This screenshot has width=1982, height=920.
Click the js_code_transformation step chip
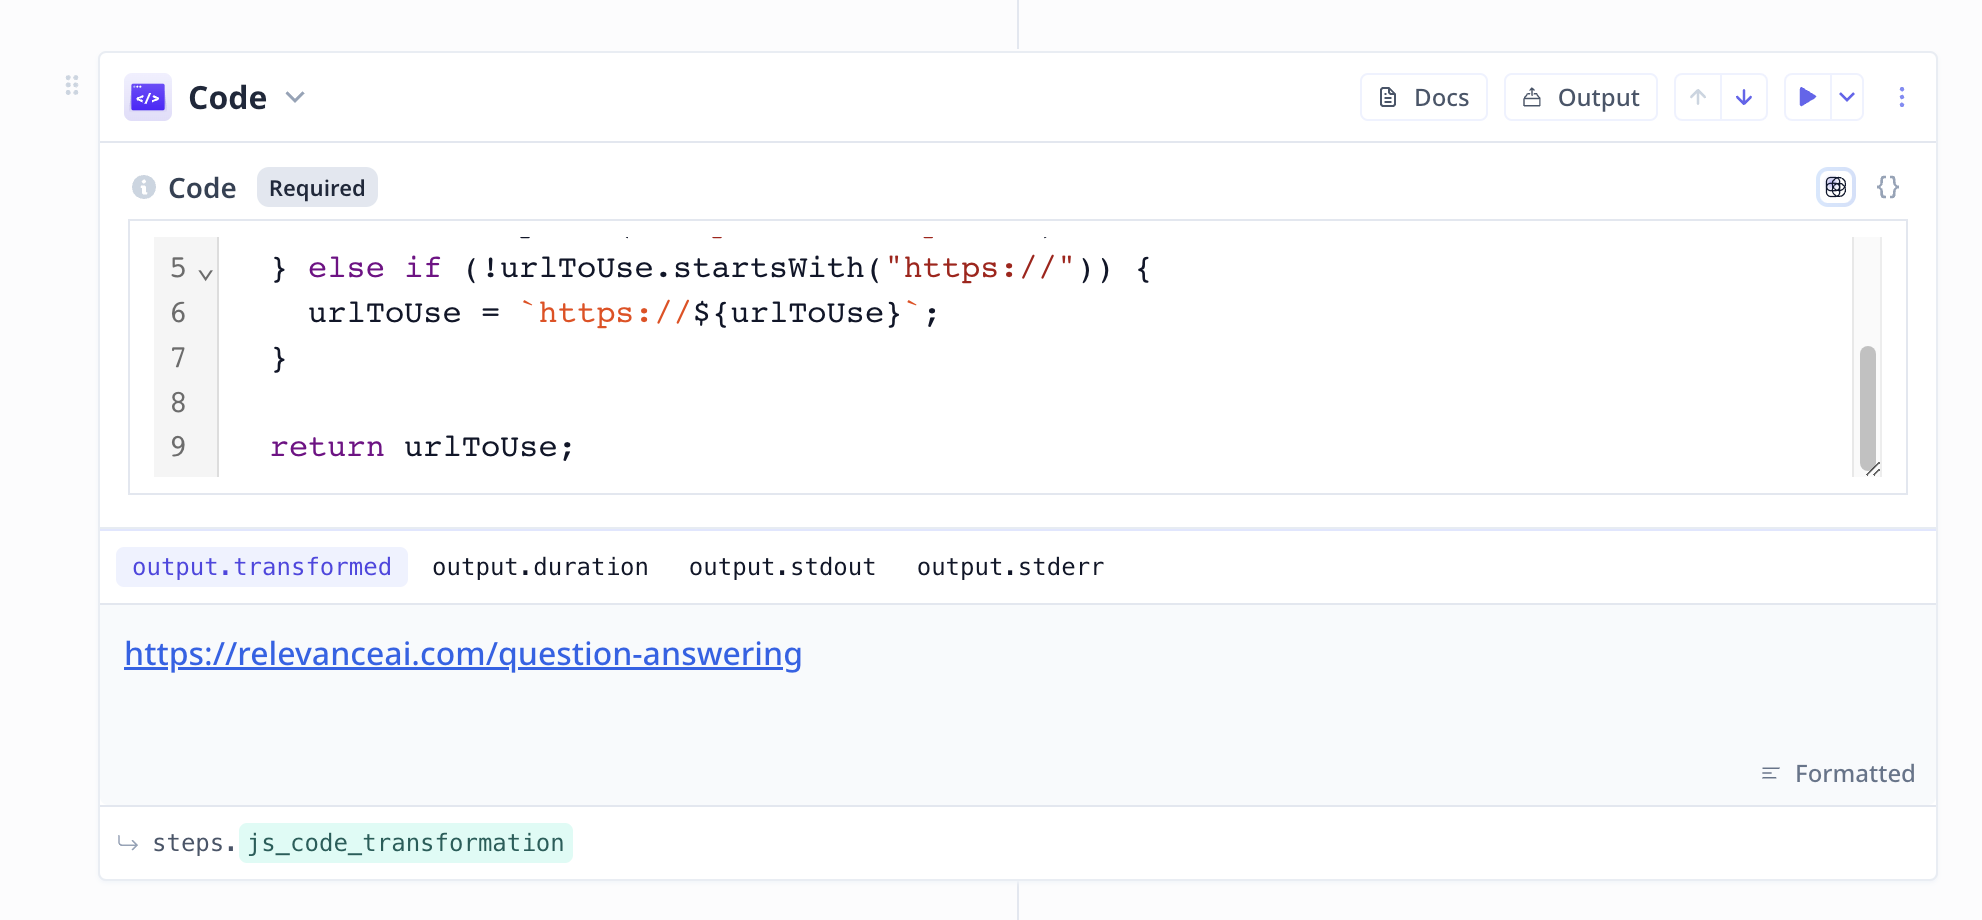point(406,843)
